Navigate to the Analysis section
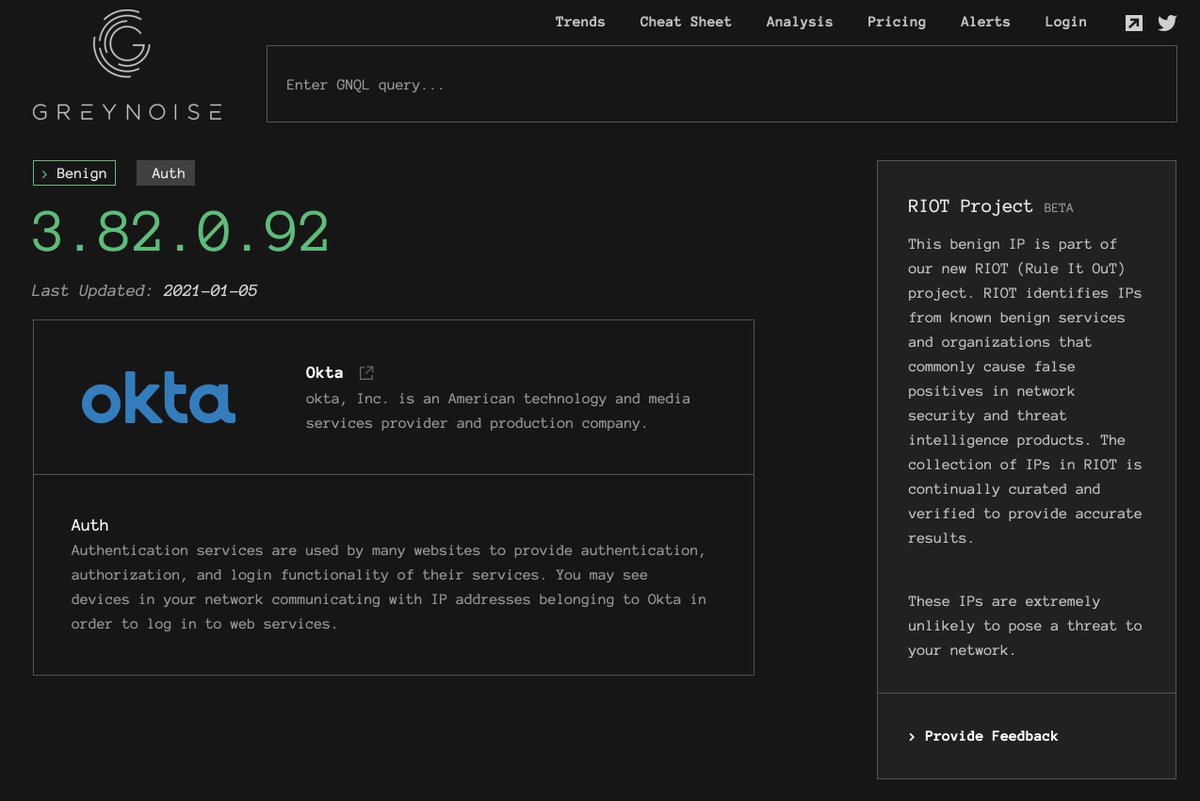Viewport: 1200px width, 801px height. tap(799, 21)
